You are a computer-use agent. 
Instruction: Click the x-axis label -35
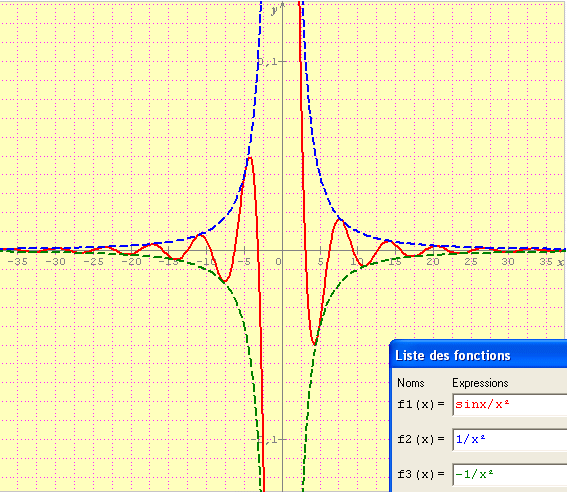pyautogui.click(x=18, y=262)
